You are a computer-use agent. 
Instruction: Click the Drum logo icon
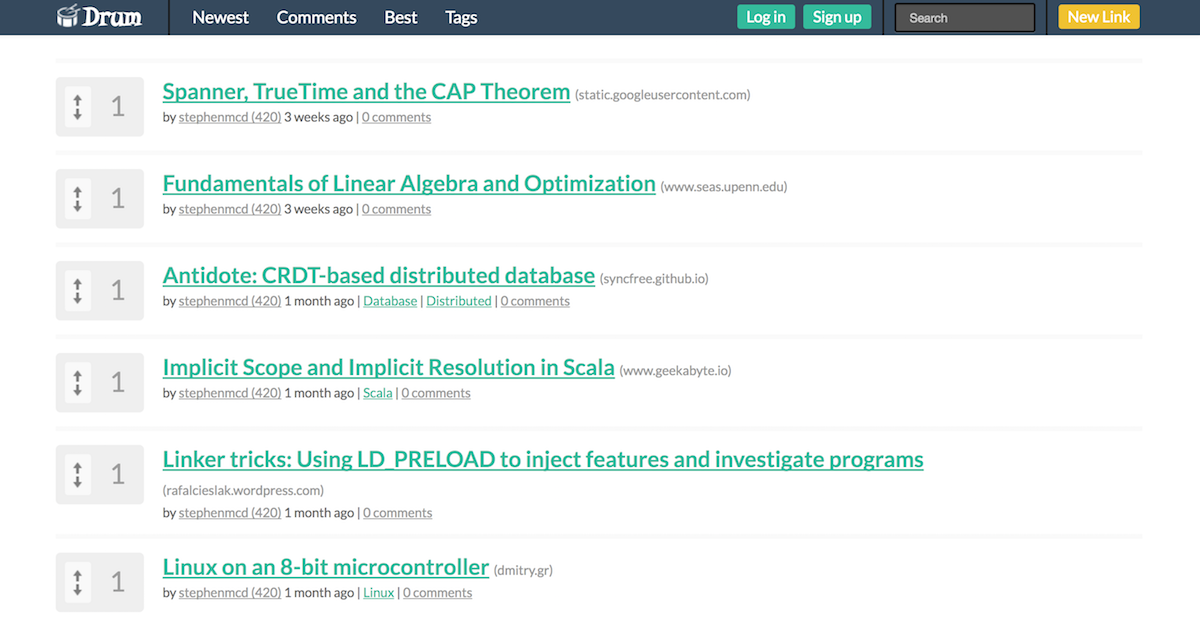[x=69, y=16]
